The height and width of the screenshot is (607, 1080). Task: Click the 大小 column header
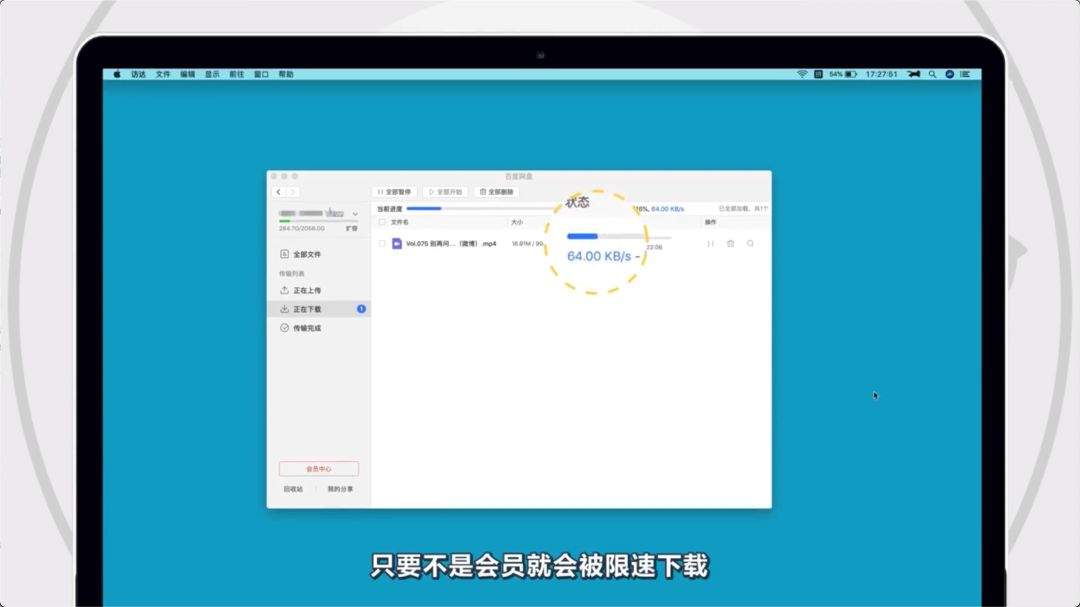517,223
